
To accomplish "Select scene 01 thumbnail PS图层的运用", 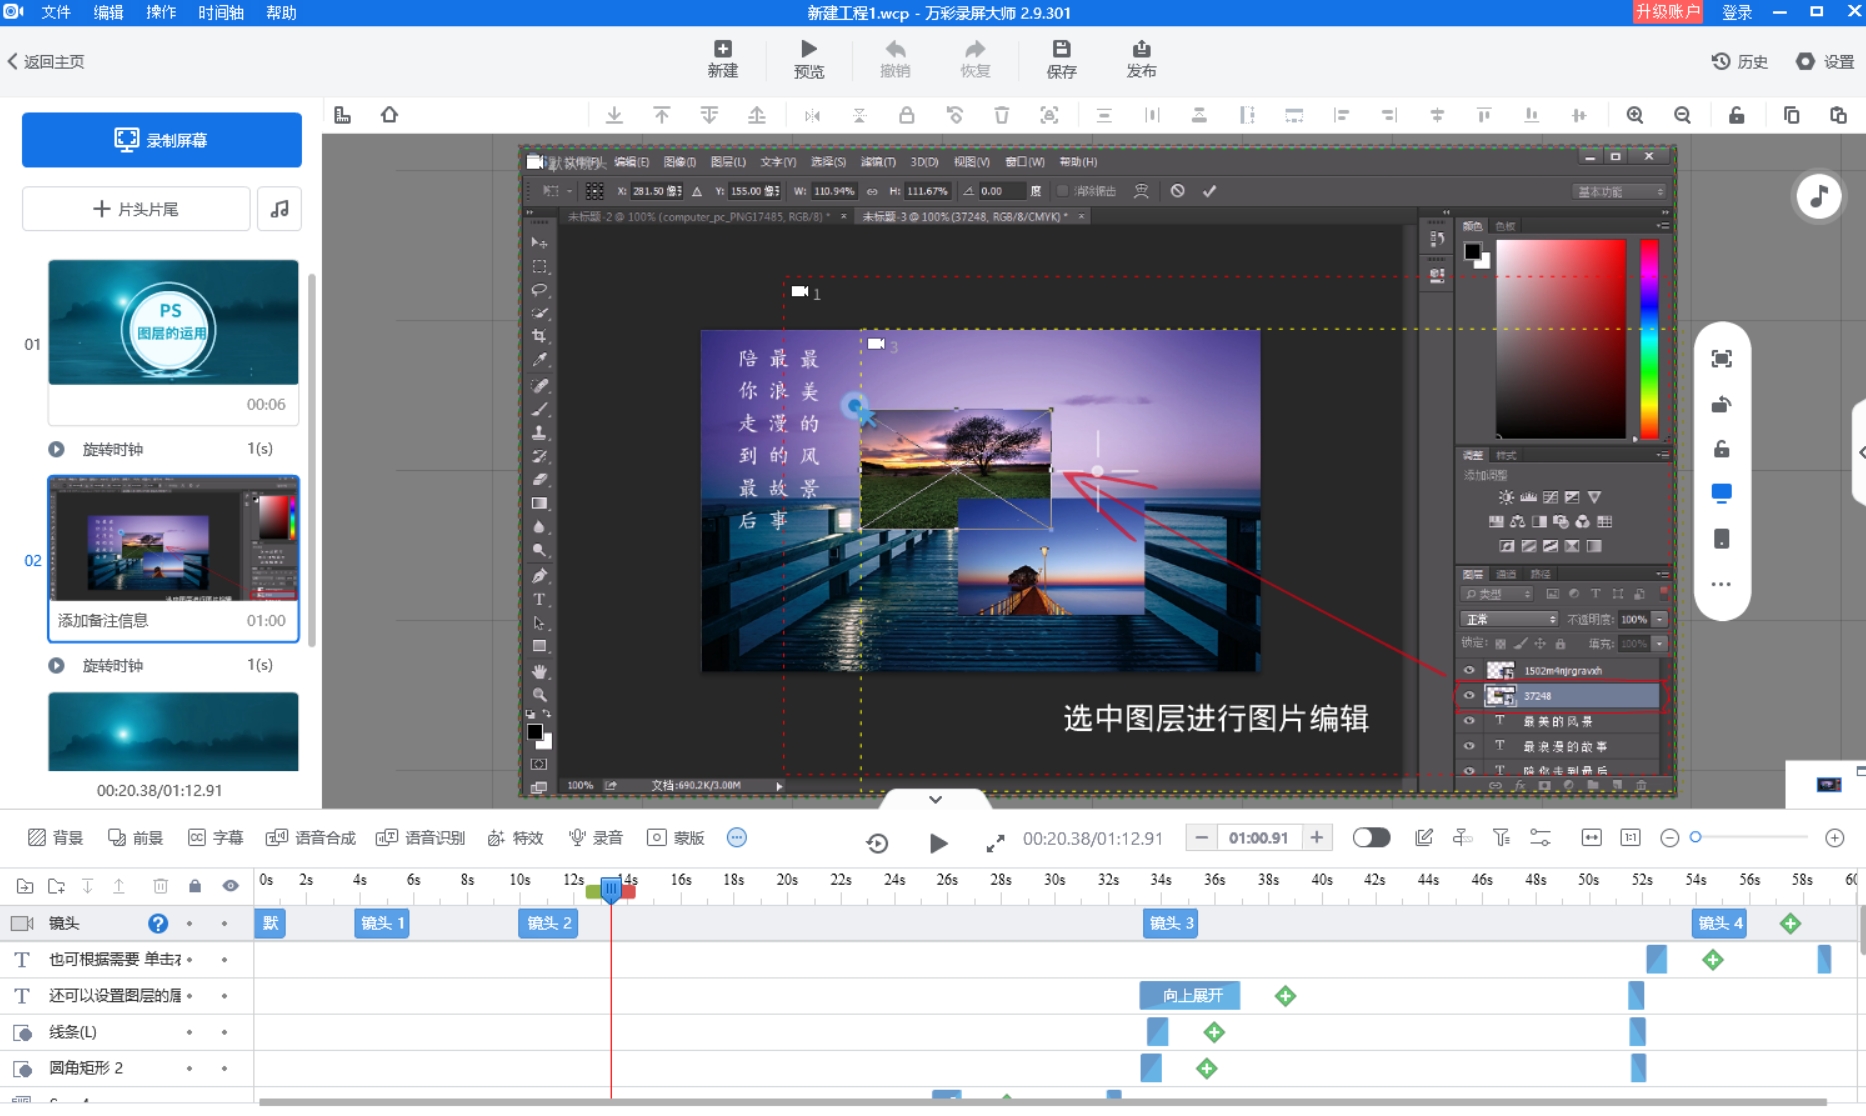I will [x=173, y=322].
